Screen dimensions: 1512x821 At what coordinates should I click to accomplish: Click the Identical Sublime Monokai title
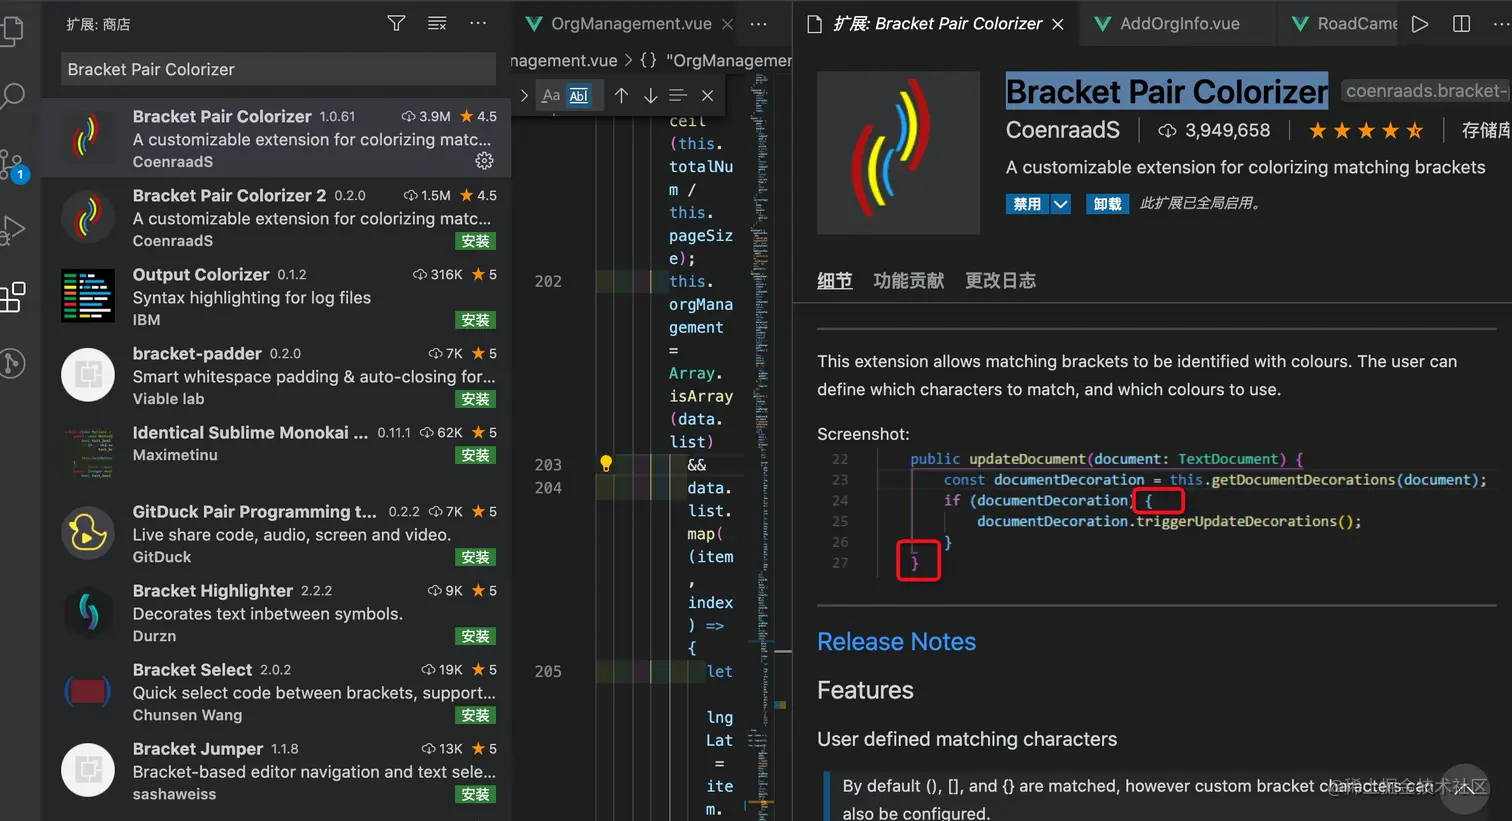point(250,432)
